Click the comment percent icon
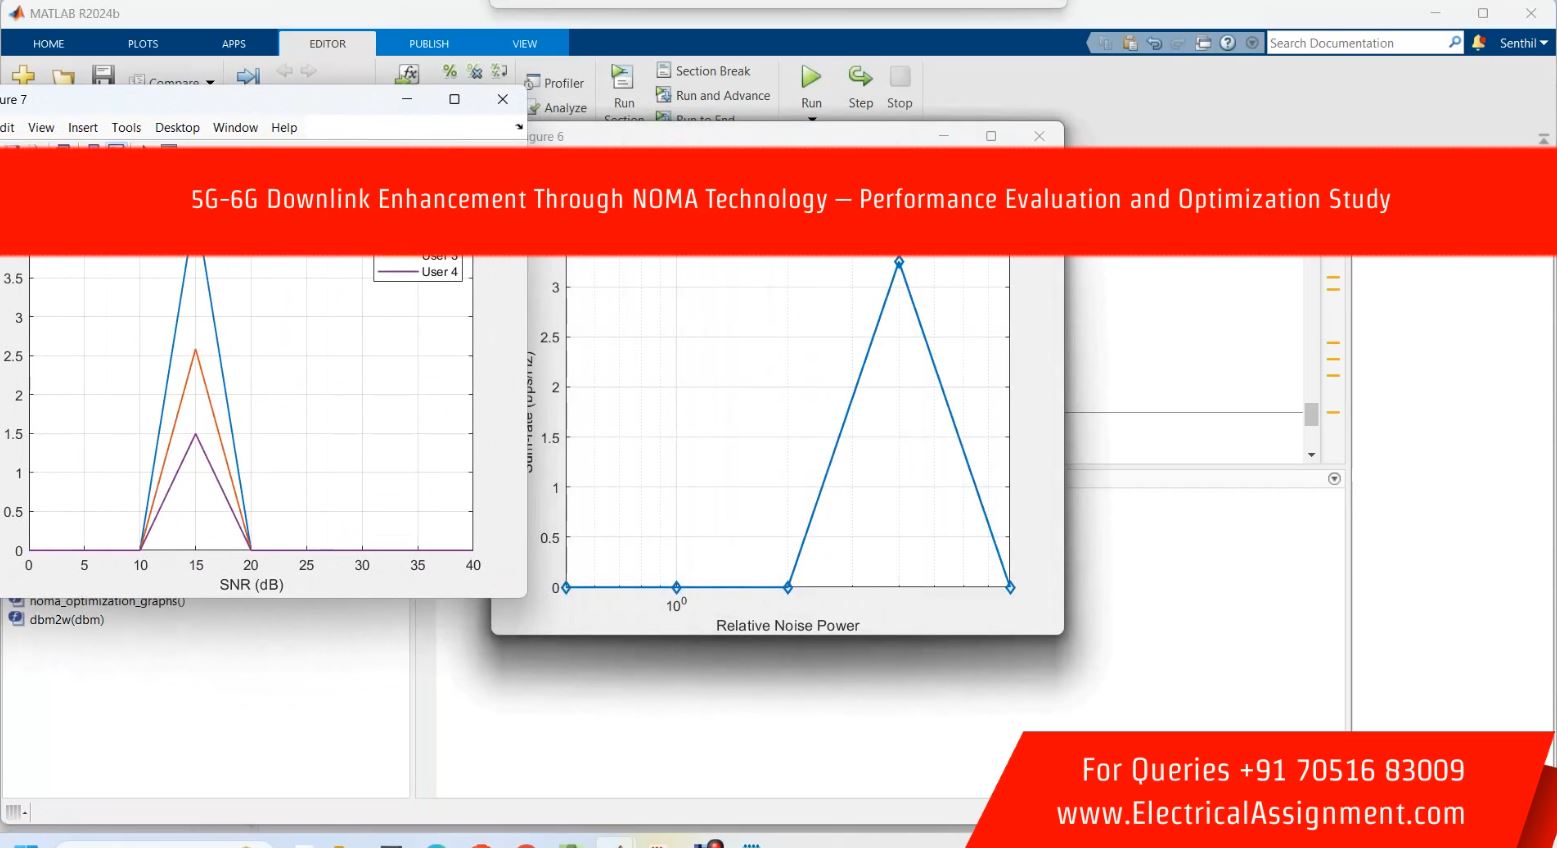Screen dimensions: 1557x848 (x=450, y=71)
